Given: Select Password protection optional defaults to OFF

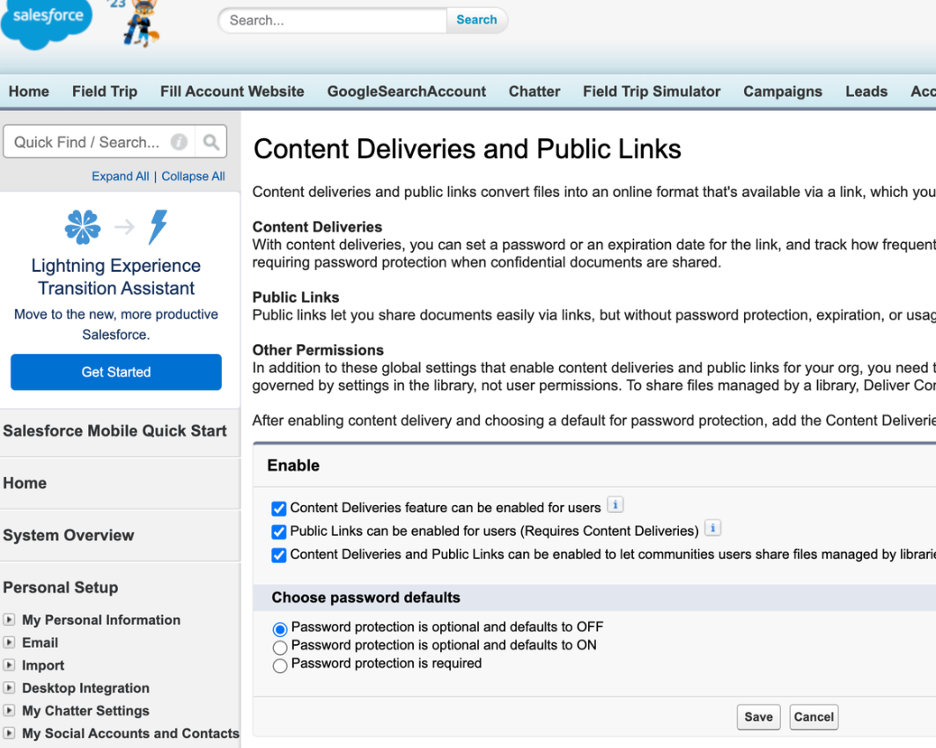Looking at the screenshot, I should tap(280, 629).
